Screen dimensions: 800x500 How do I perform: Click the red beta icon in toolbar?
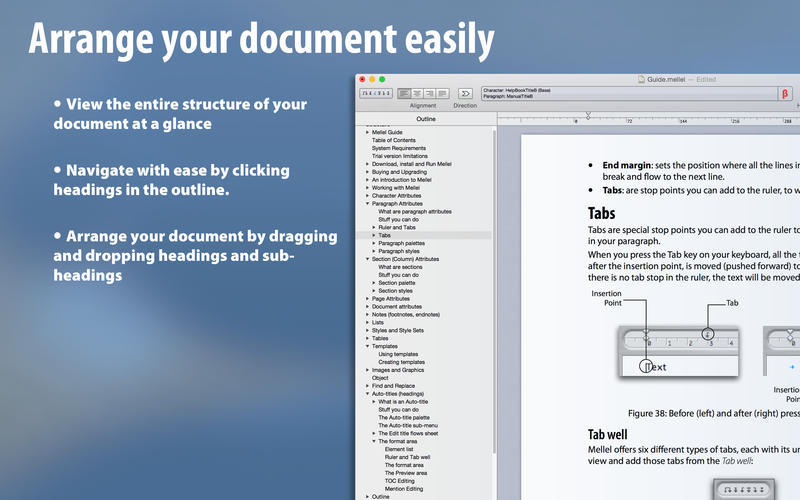tap(785, 93)
